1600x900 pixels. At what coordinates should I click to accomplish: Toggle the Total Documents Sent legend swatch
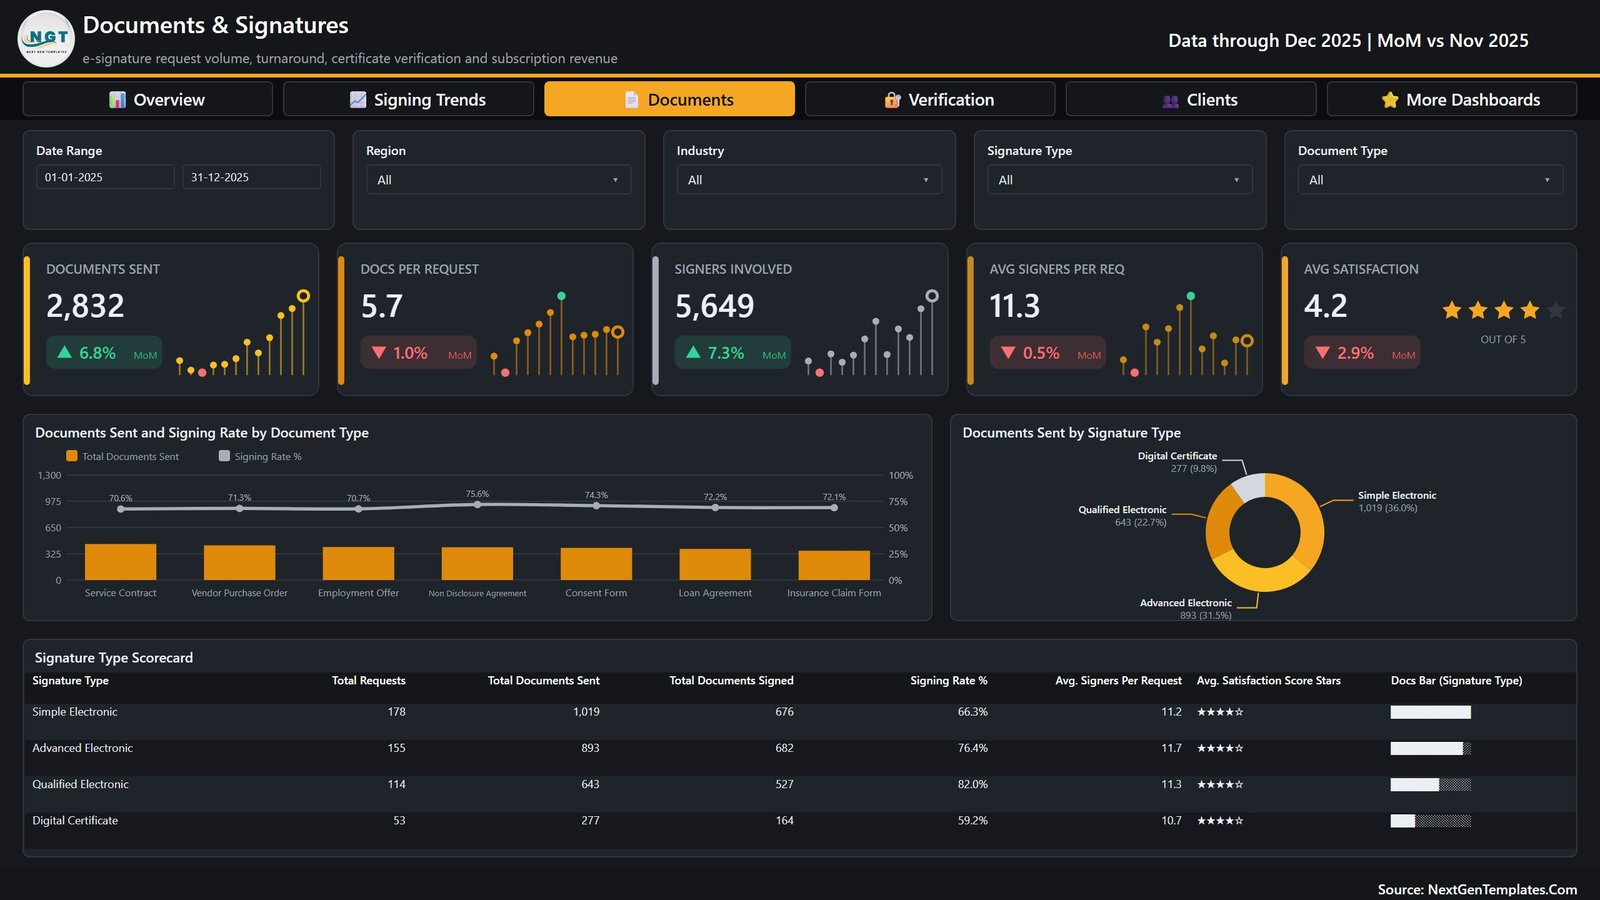71,456
